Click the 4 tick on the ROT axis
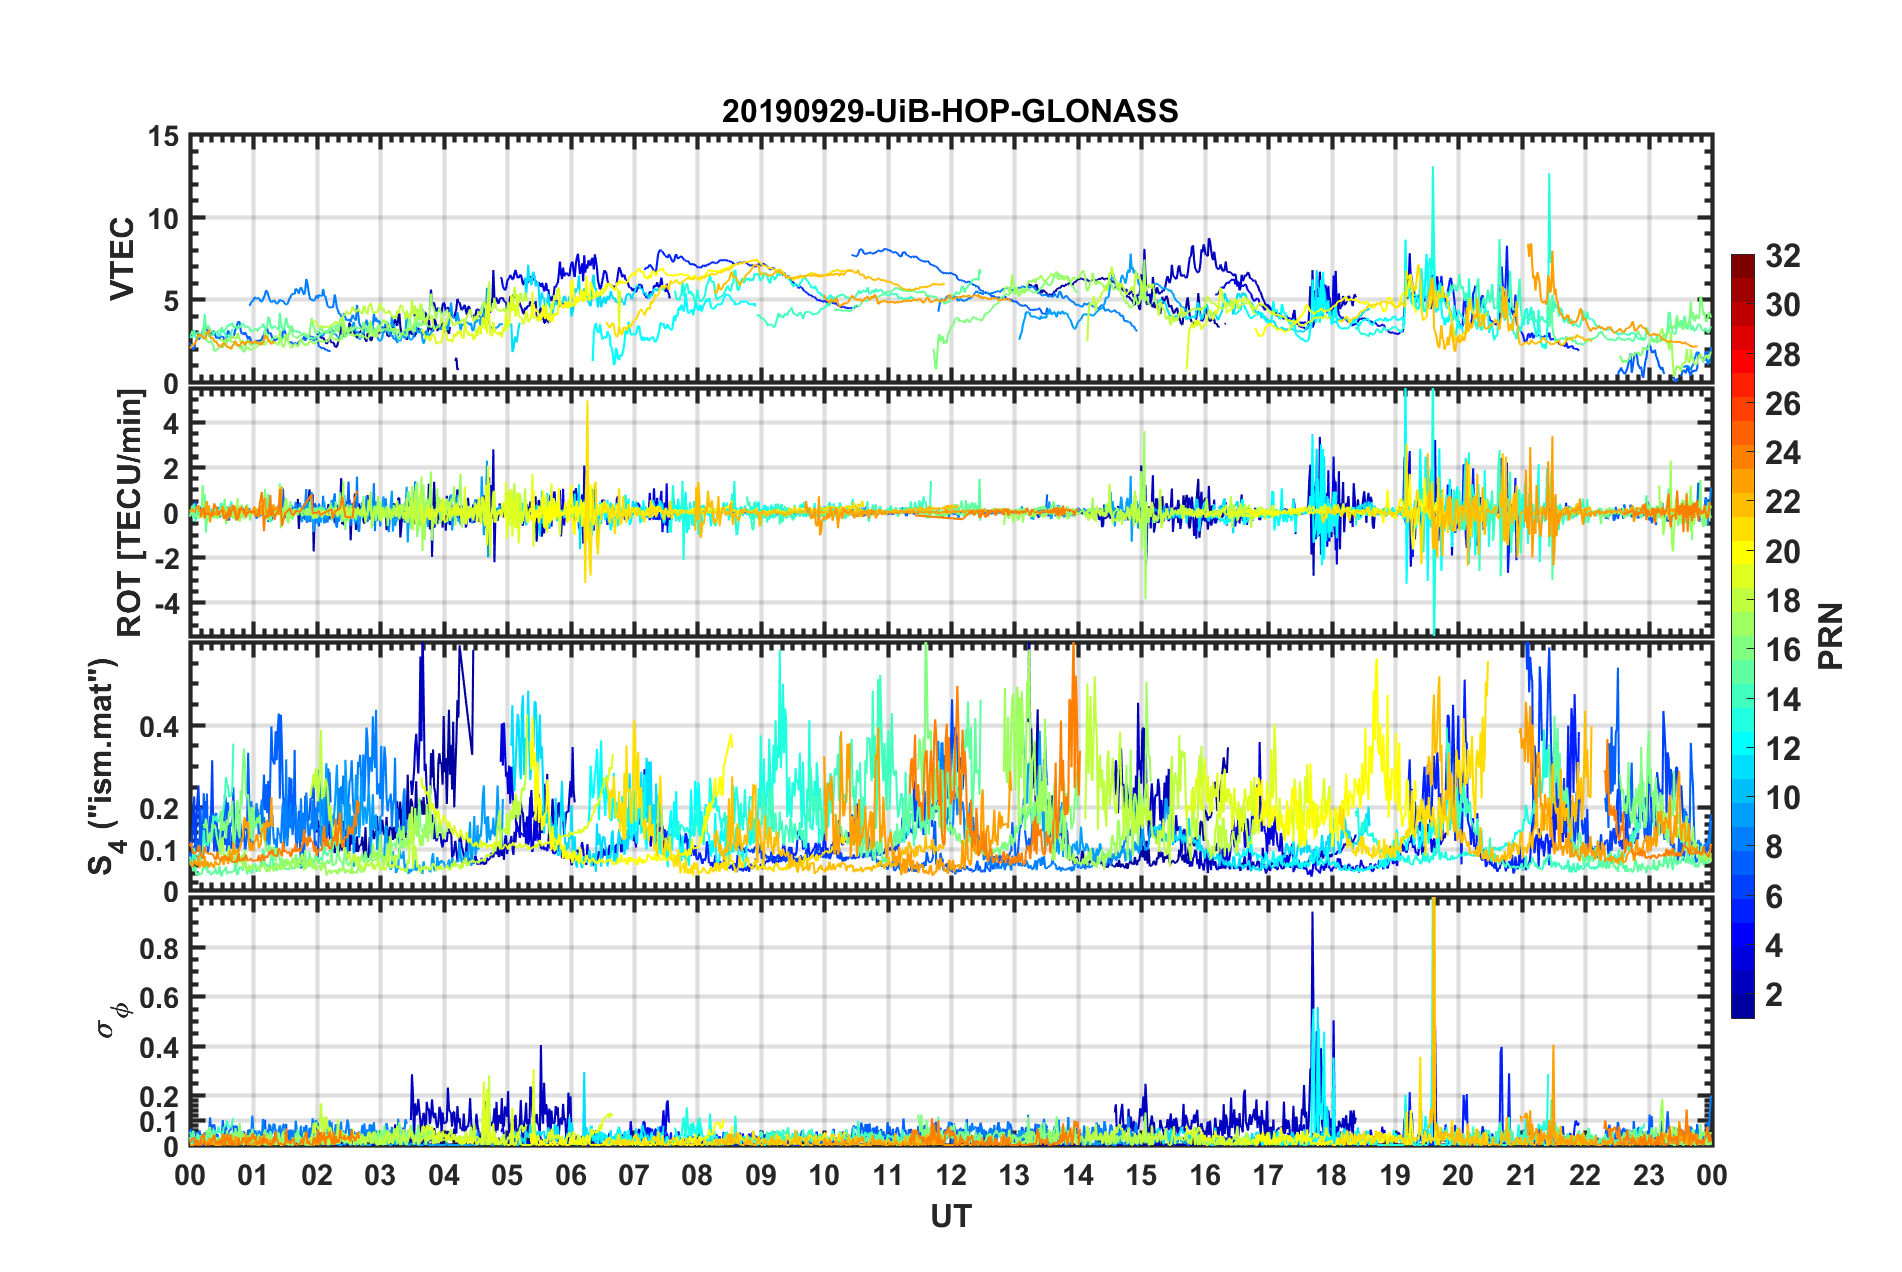Viewport: 1902px width, 1272px height. tap(171, 424)
